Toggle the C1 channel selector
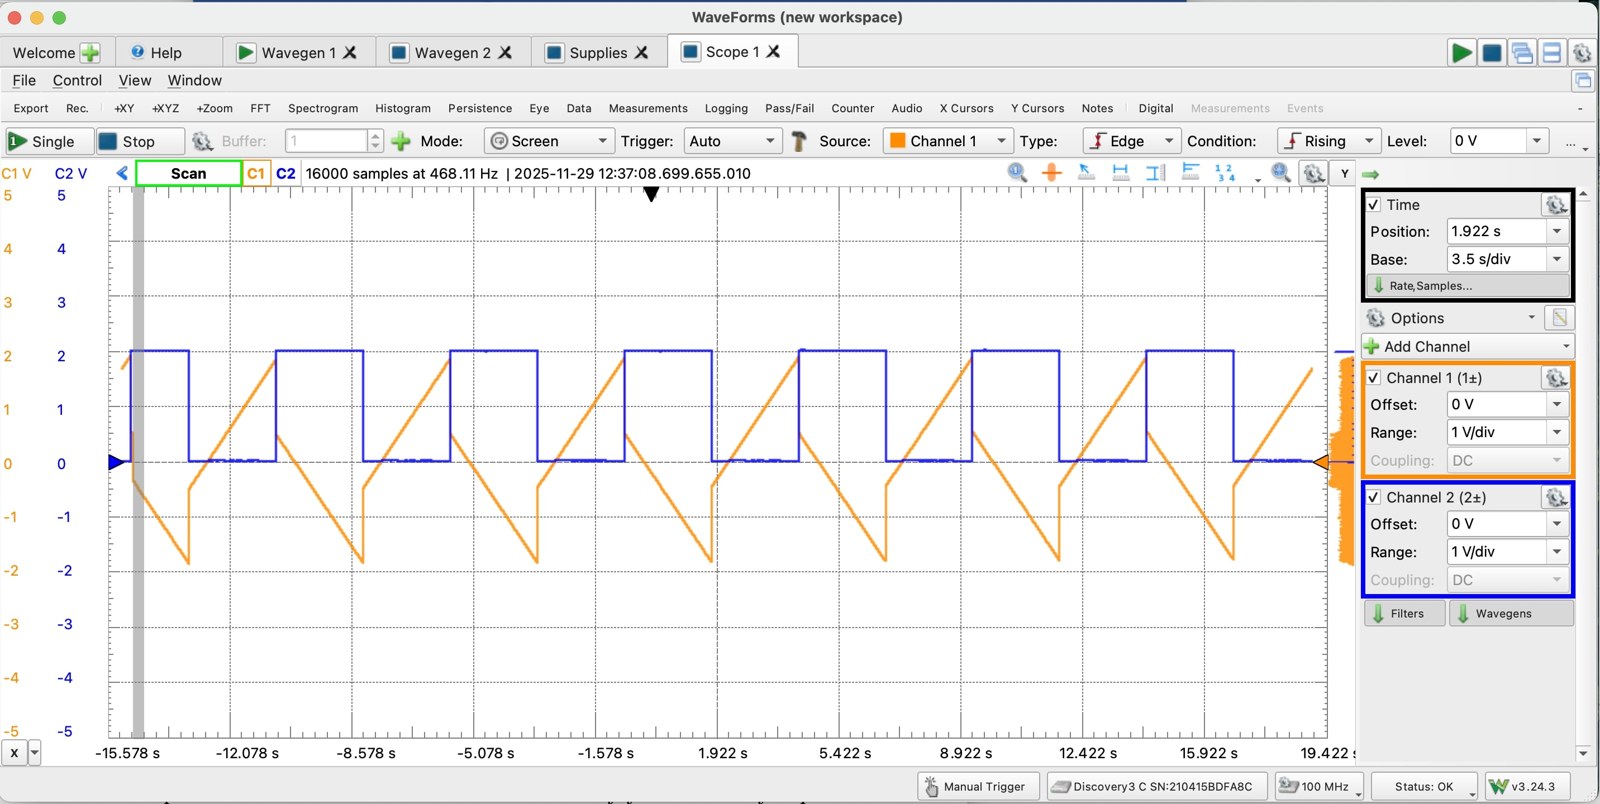The width and height of the screenshot is (1600, 804). [x=256, y=173]
